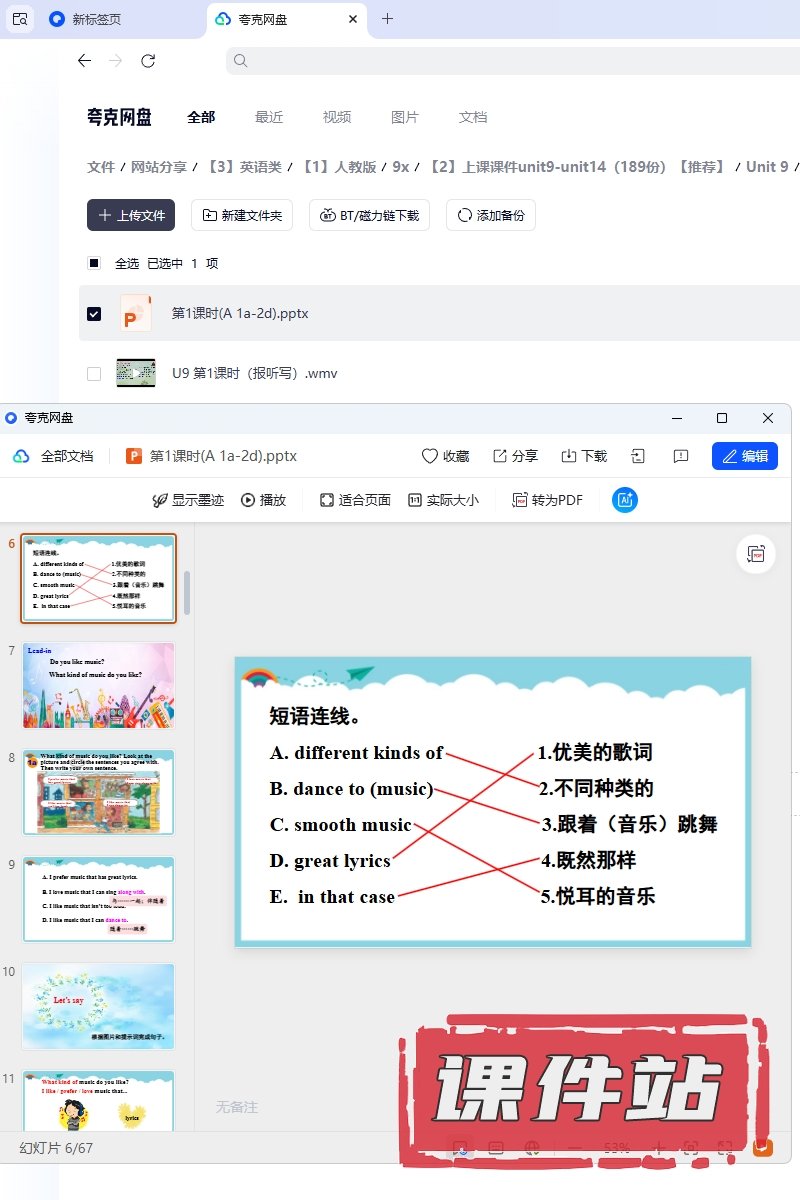
Task: Open a new browser tab with plus
Action: pos(388,19)
